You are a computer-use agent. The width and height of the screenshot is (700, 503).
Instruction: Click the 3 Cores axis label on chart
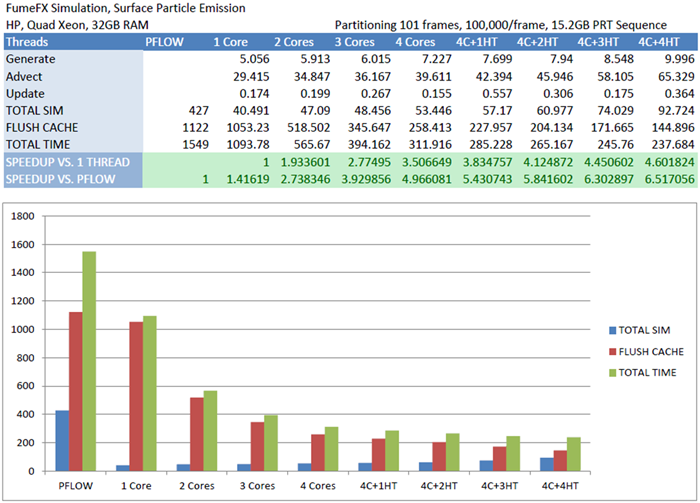tap(257, 486)
